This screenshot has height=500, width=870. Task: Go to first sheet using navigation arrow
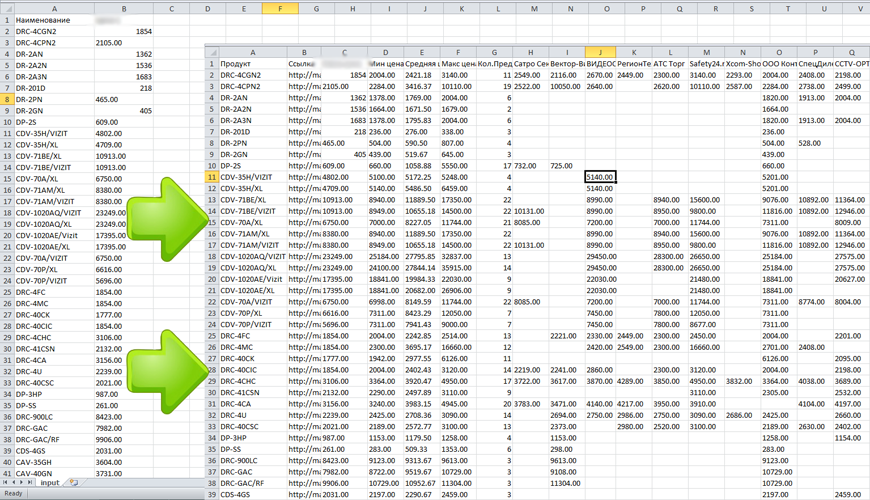coord(5,482)
